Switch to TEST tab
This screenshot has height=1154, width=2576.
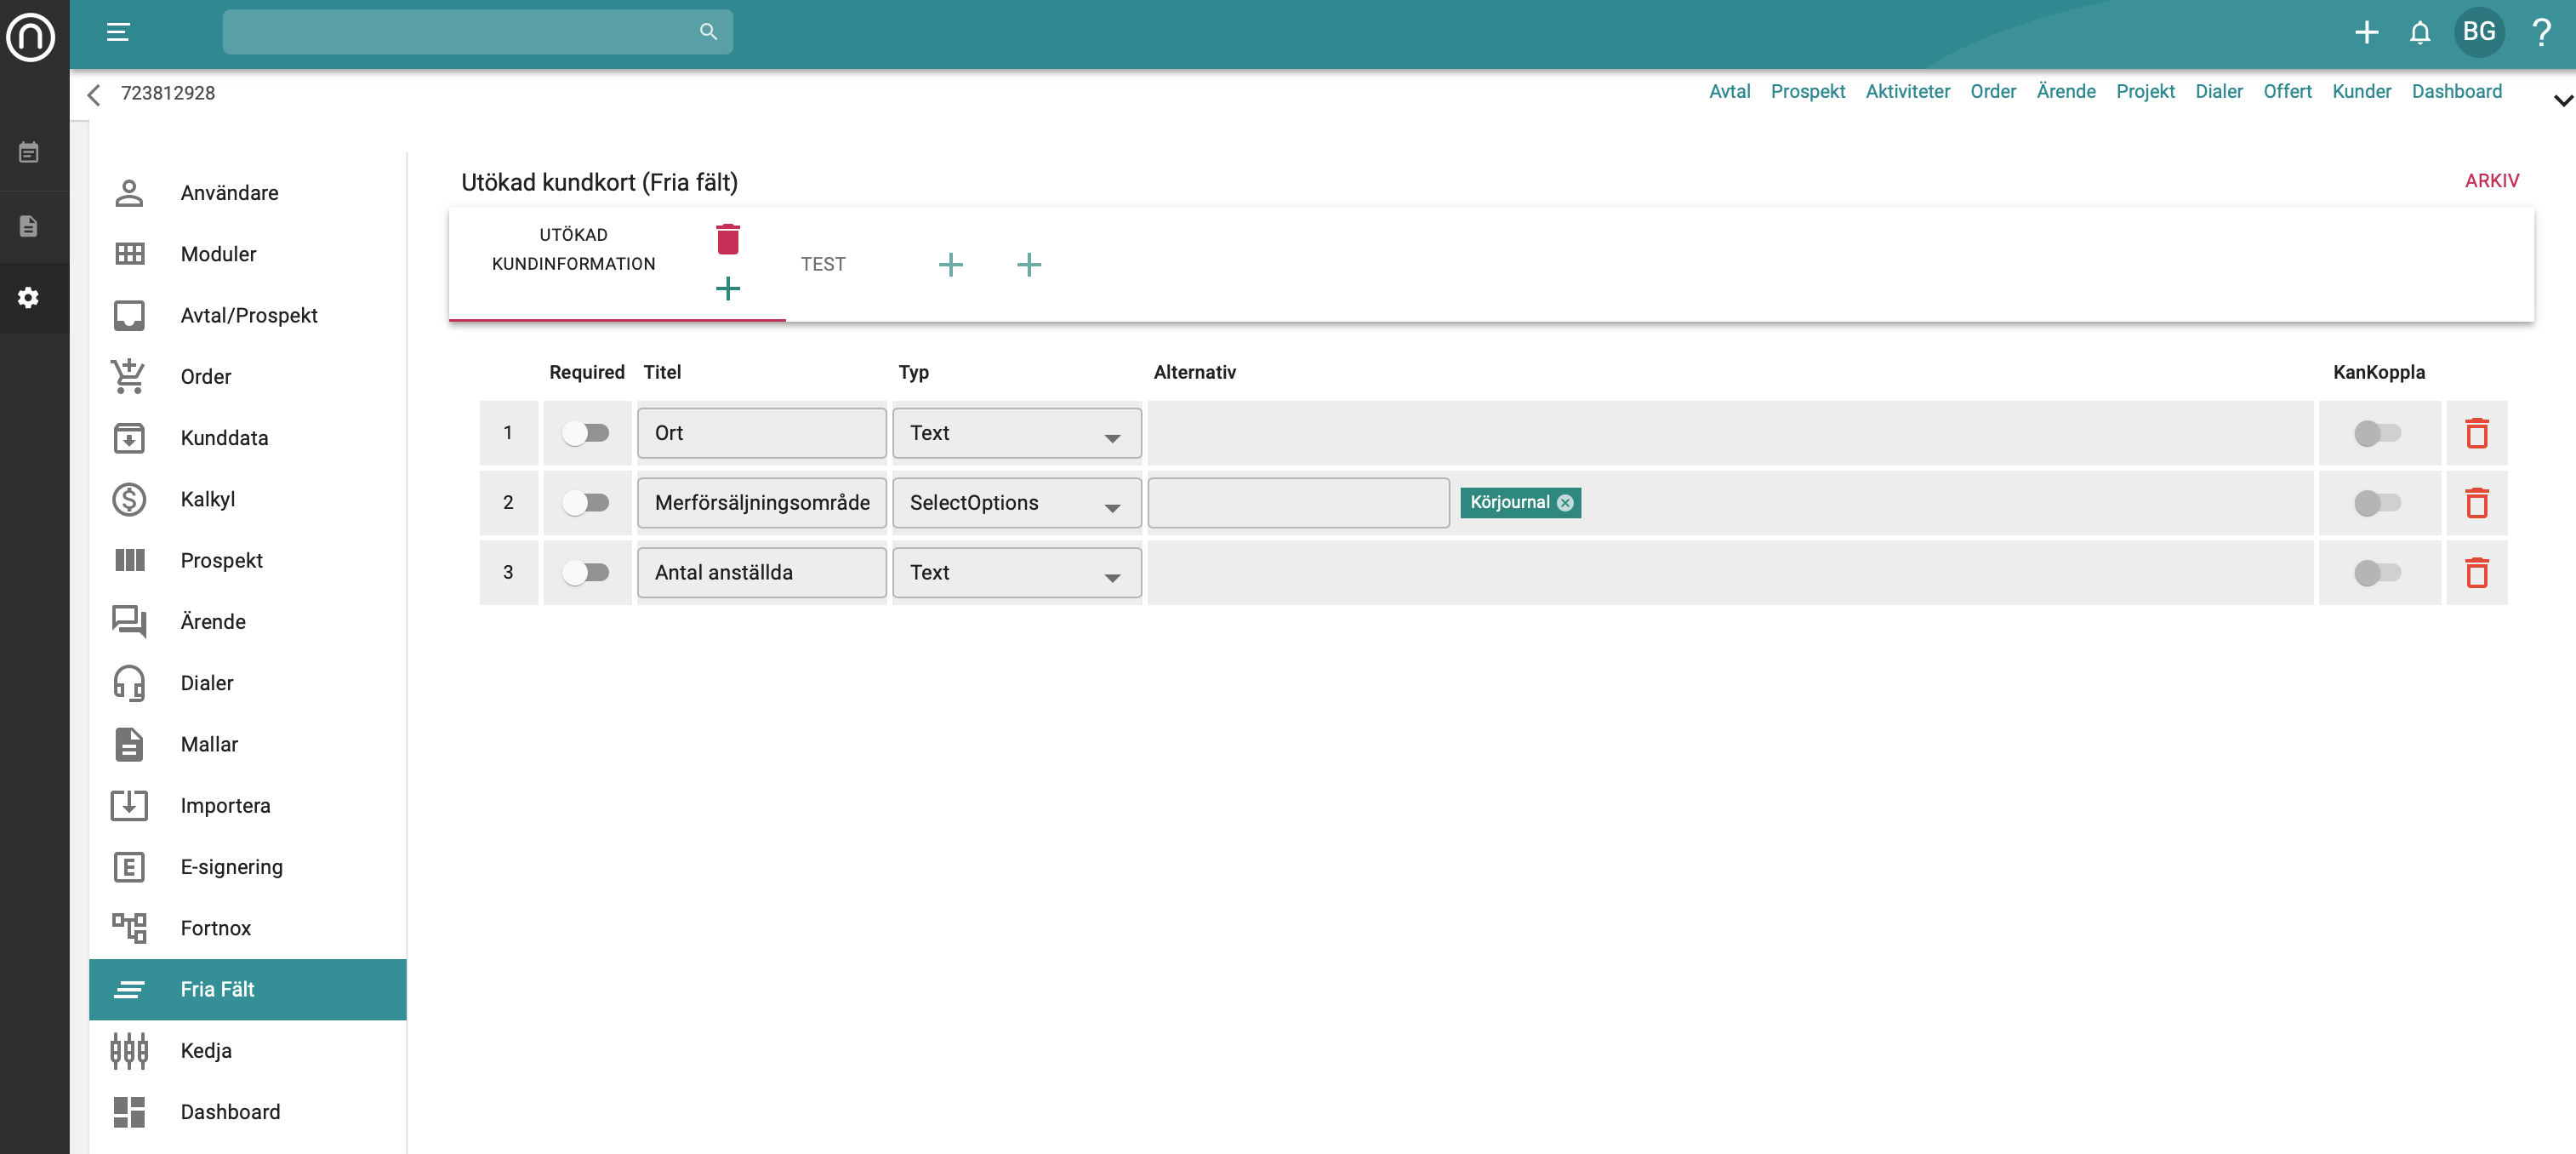pos(822,264)
